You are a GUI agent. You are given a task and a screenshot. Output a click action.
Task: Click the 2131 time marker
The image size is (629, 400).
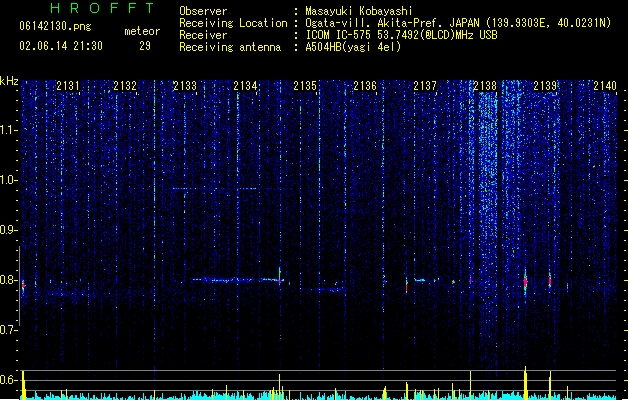(68, 86)
